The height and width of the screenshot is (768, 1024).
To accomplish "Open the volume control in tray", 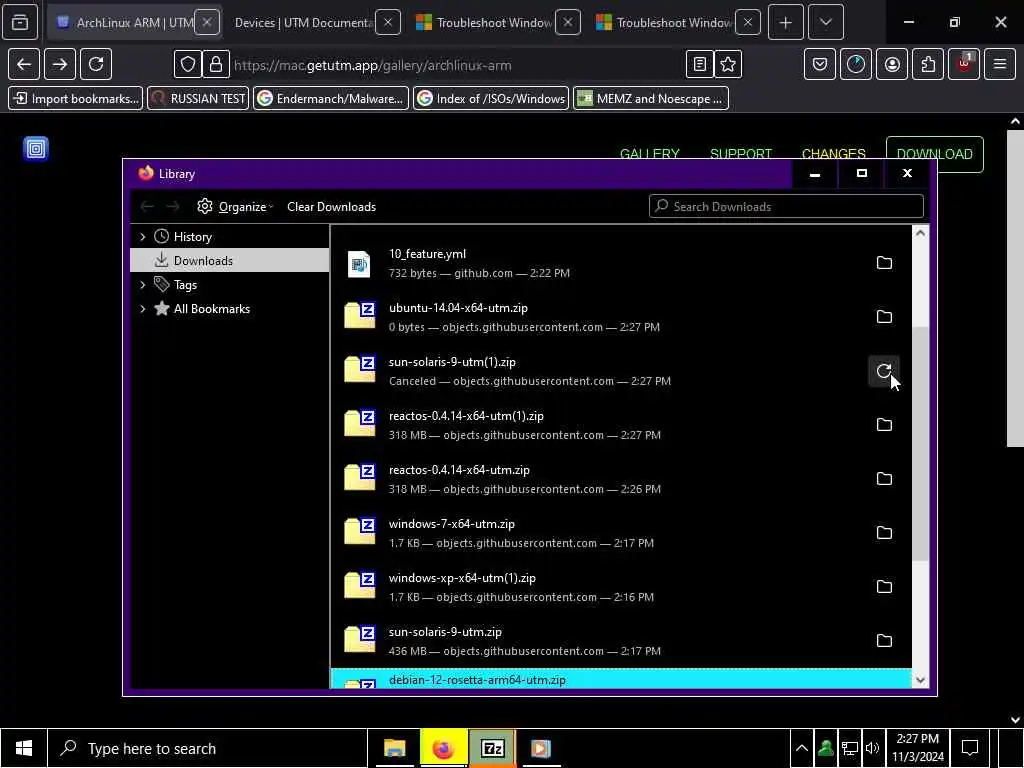I will pos(872,748).
